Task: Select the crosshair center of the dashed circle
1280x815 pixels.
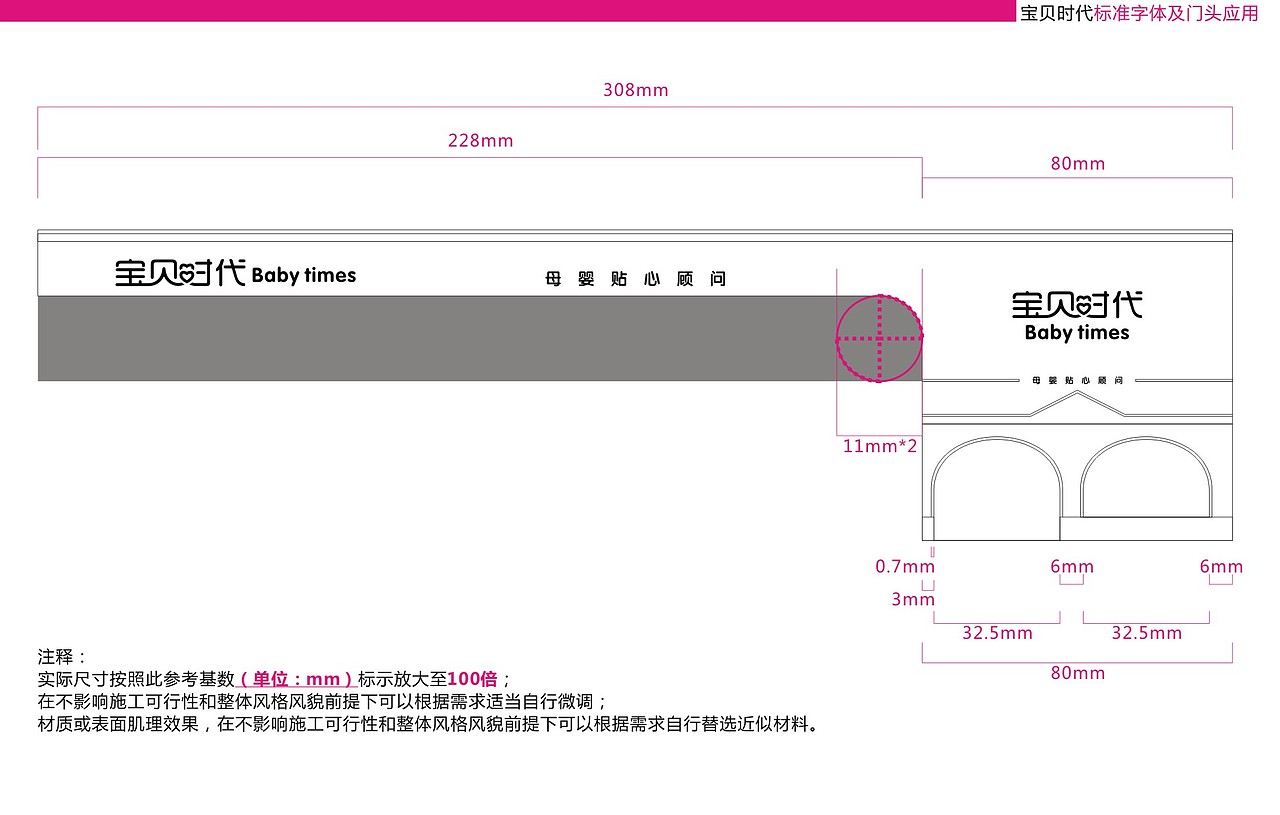Action: click(879, 340)
